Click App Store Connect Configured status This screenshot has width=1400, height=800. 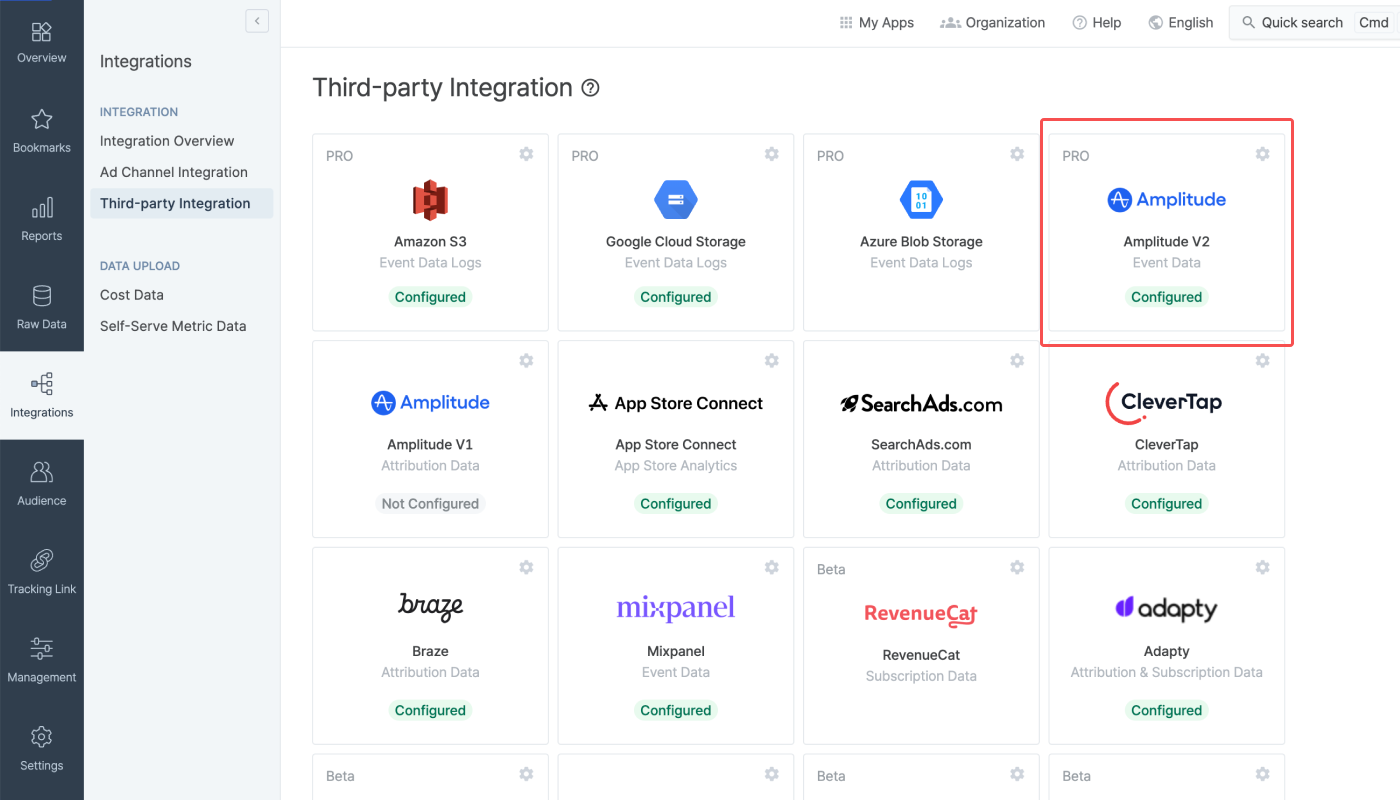pyautogui.click(x=676, y=504)
